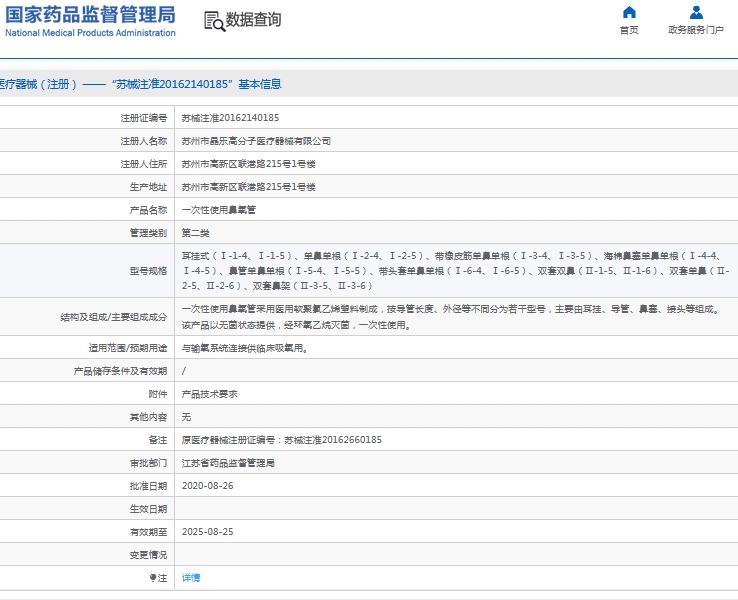The width and height of the screenshot is (738, 600).
Task: Select expiry date 2025-08-25
Action: click(x=208, y=532)
